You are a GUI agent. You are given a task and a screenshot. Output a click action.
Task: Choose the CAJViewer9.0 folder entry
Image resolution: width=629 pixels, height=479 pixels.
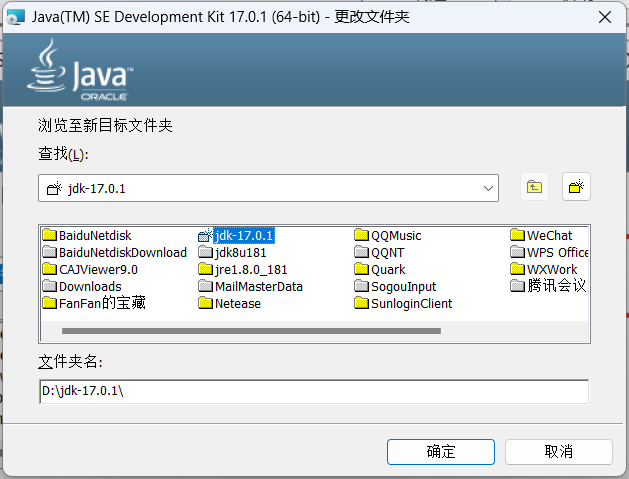[x=90, y=269]
